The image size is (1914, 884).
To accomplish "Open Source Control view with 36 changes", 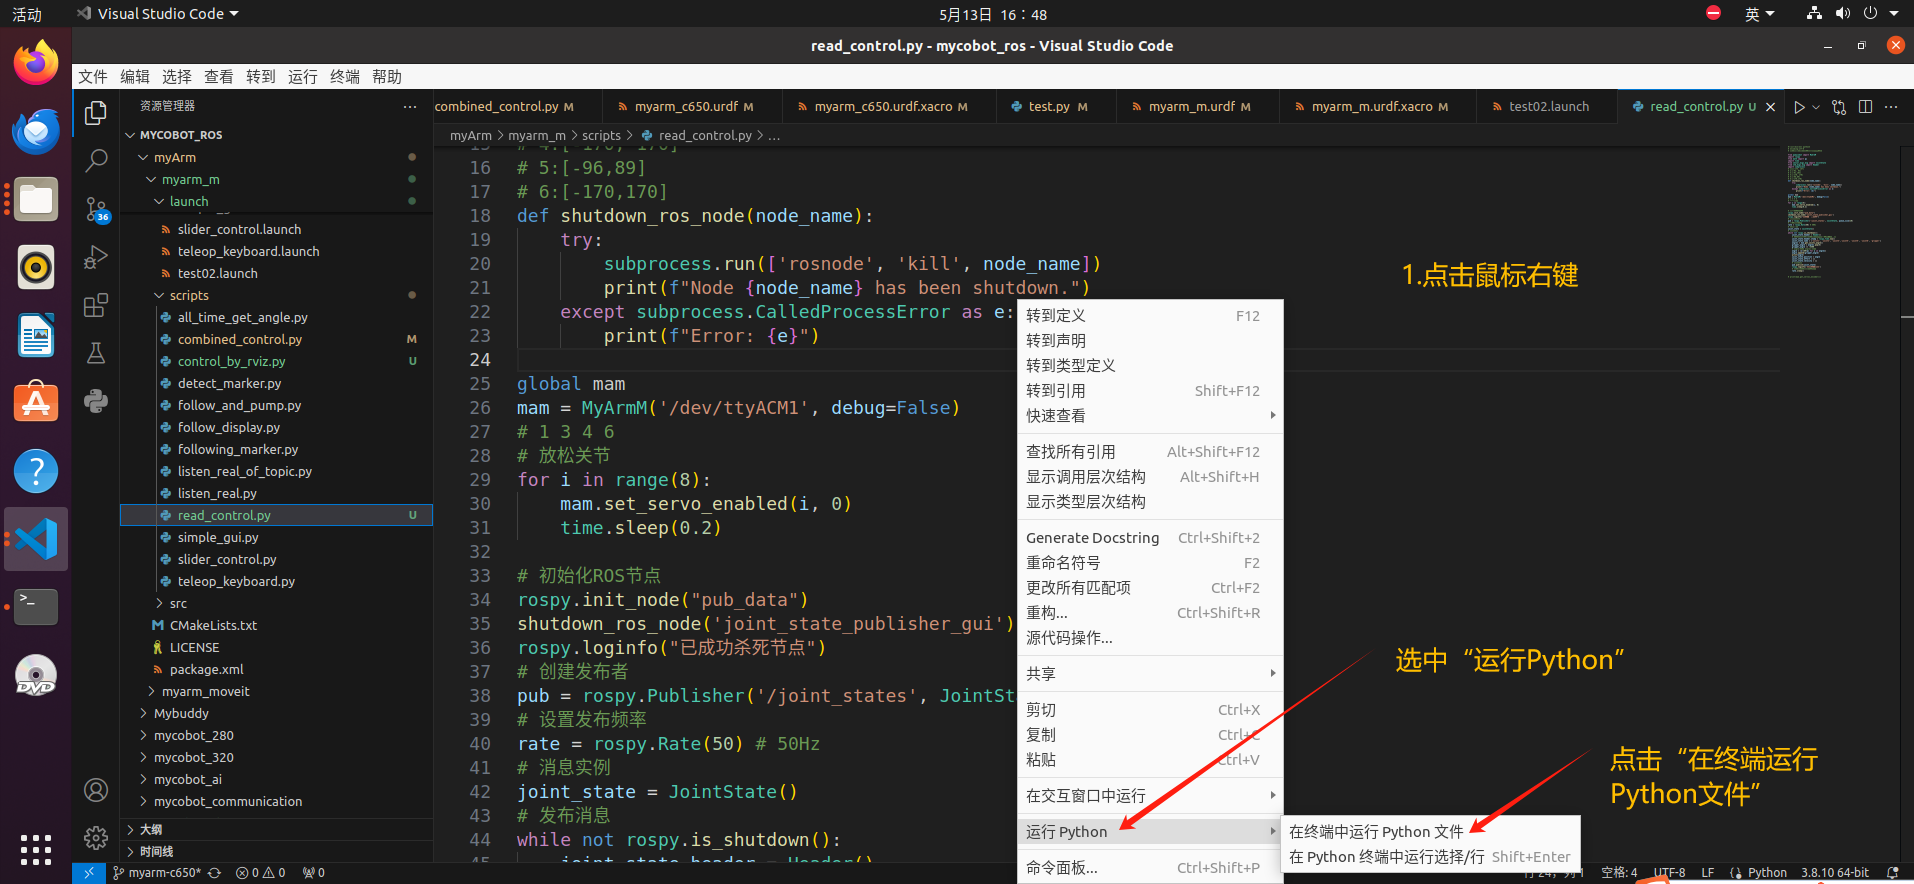I will pos(96,209).
